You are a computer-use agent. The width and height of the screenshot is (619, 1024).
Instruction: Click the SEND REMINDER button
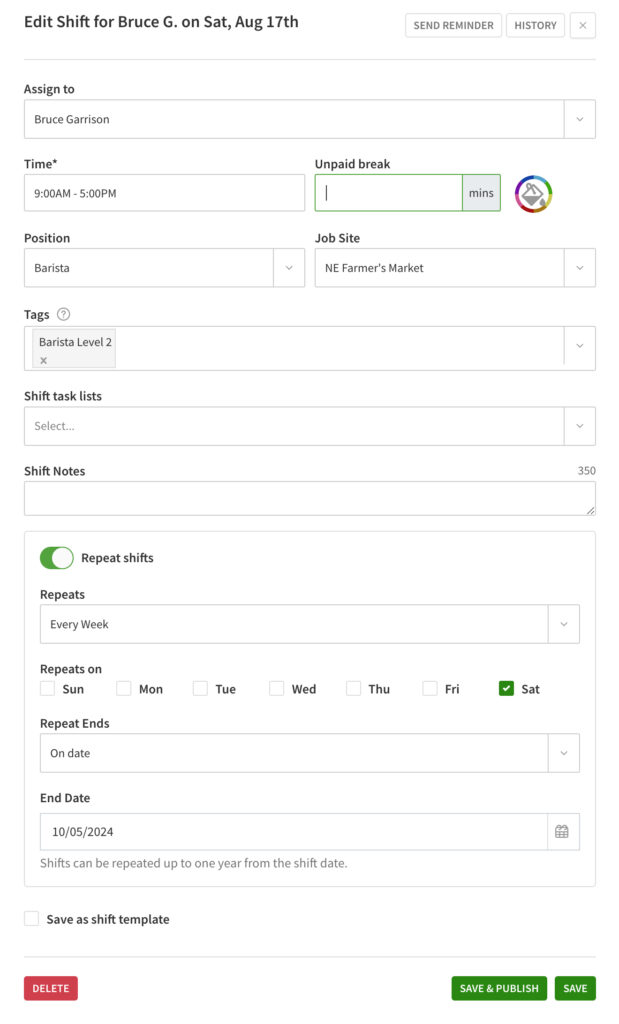pyautogui.click(x=453, y=25)
